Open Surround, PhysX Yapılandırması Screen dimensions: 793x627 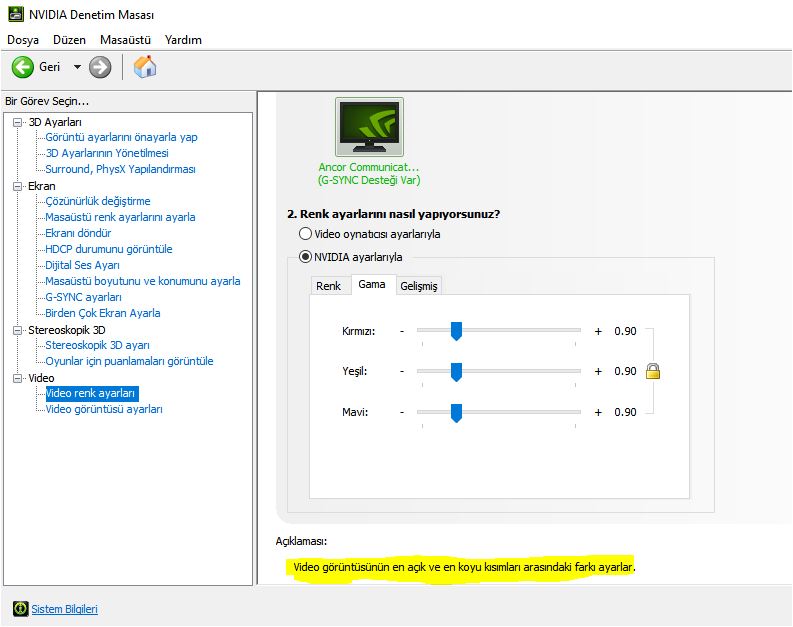coord(120,169)
